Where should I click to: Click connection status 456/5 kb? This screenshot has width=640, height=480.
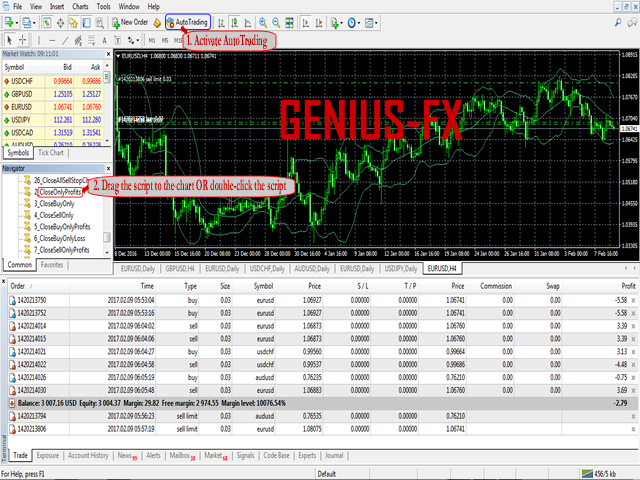[x=599, y=474]
